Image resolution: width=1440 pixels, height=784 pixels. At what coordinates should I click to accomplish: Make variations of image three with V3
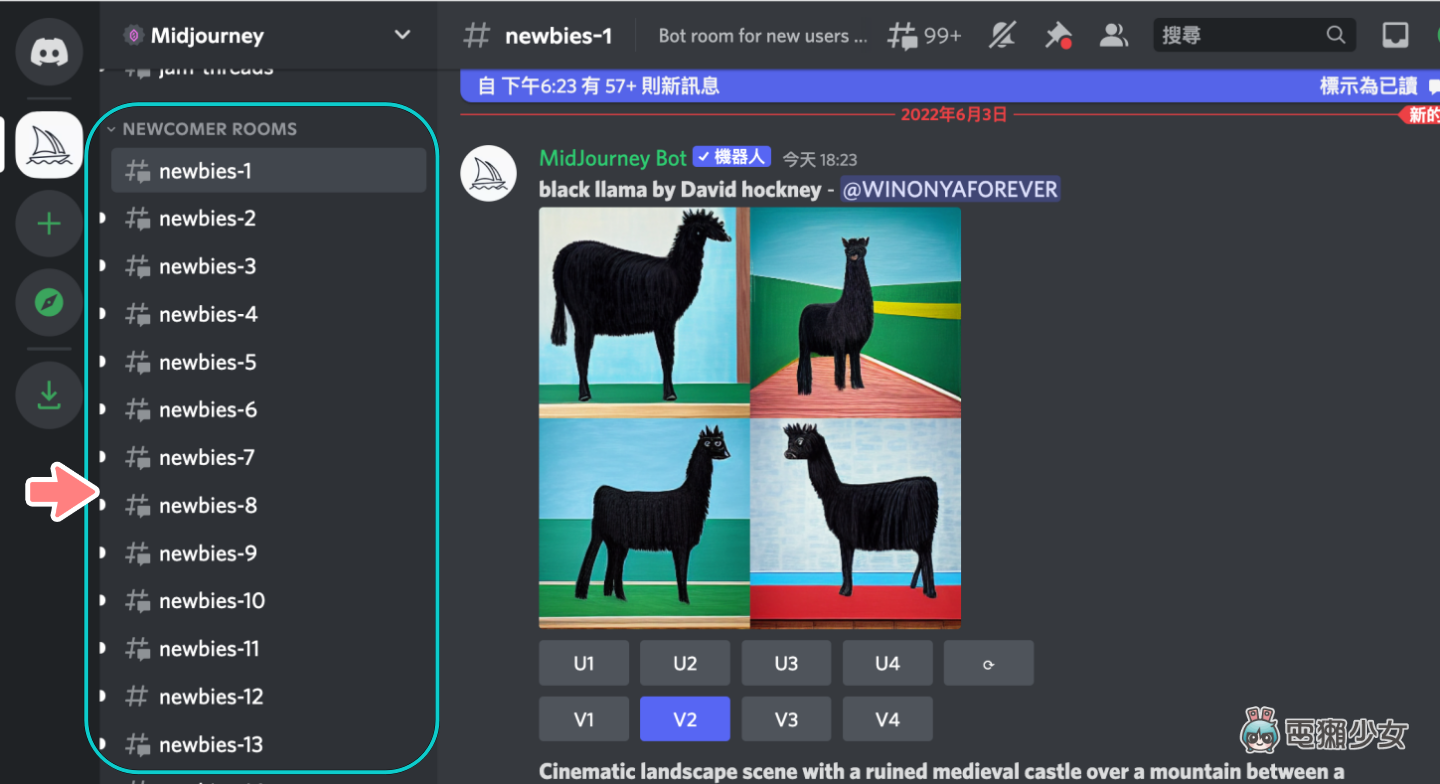click(786, 719)
